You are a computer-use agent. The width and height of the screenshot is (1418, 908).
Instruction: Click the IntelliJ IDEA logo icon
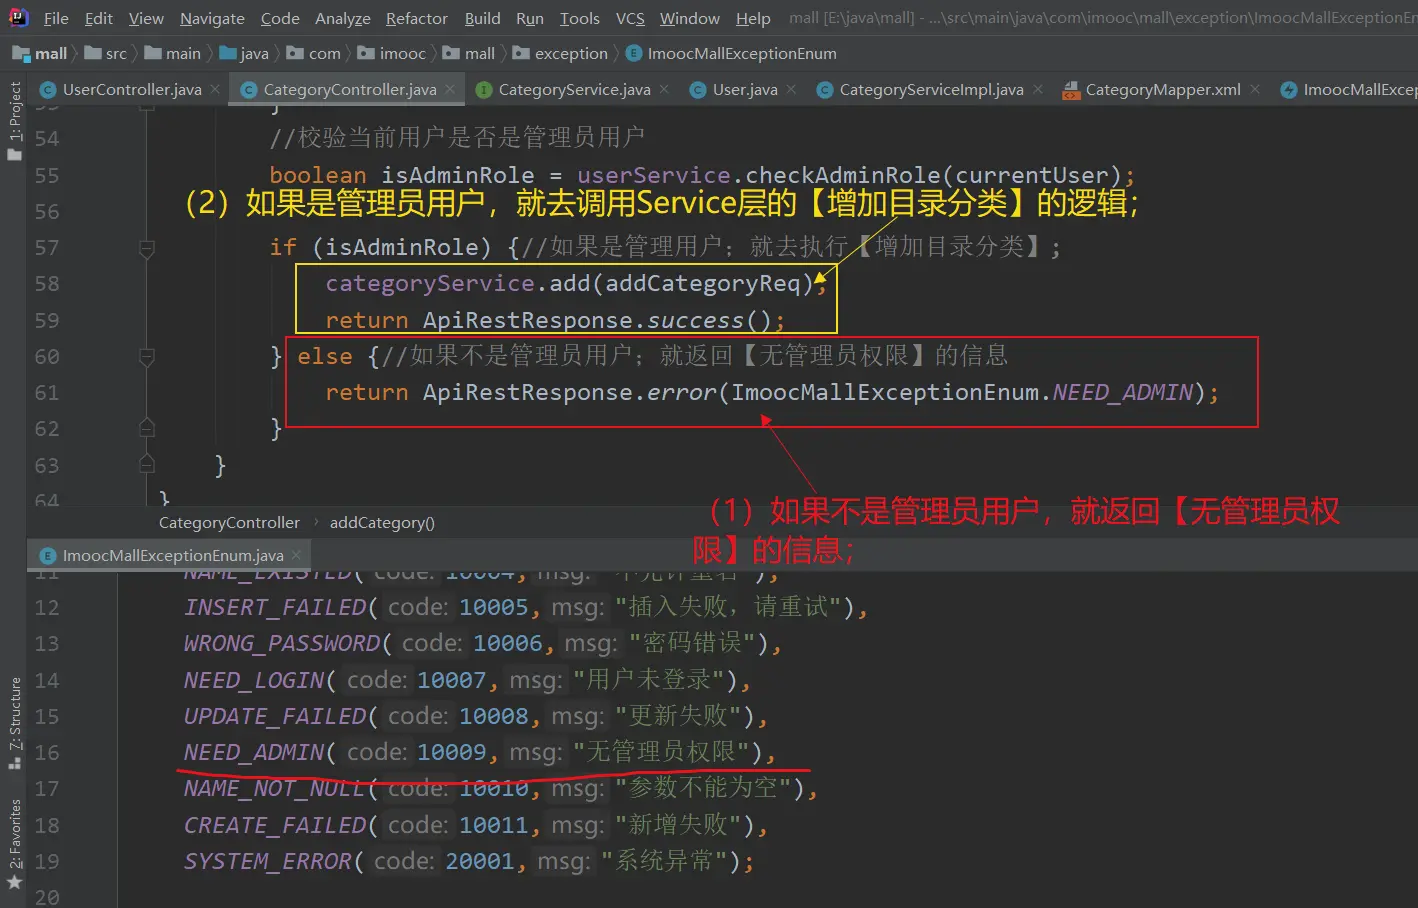point(18,17)
